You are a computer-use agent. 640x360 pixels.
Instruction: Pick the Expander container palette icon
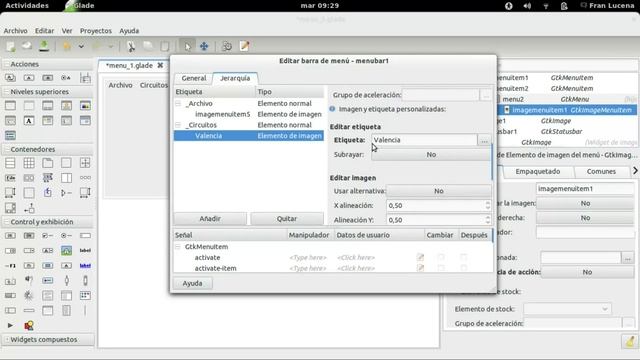click(x=67, y=193)
